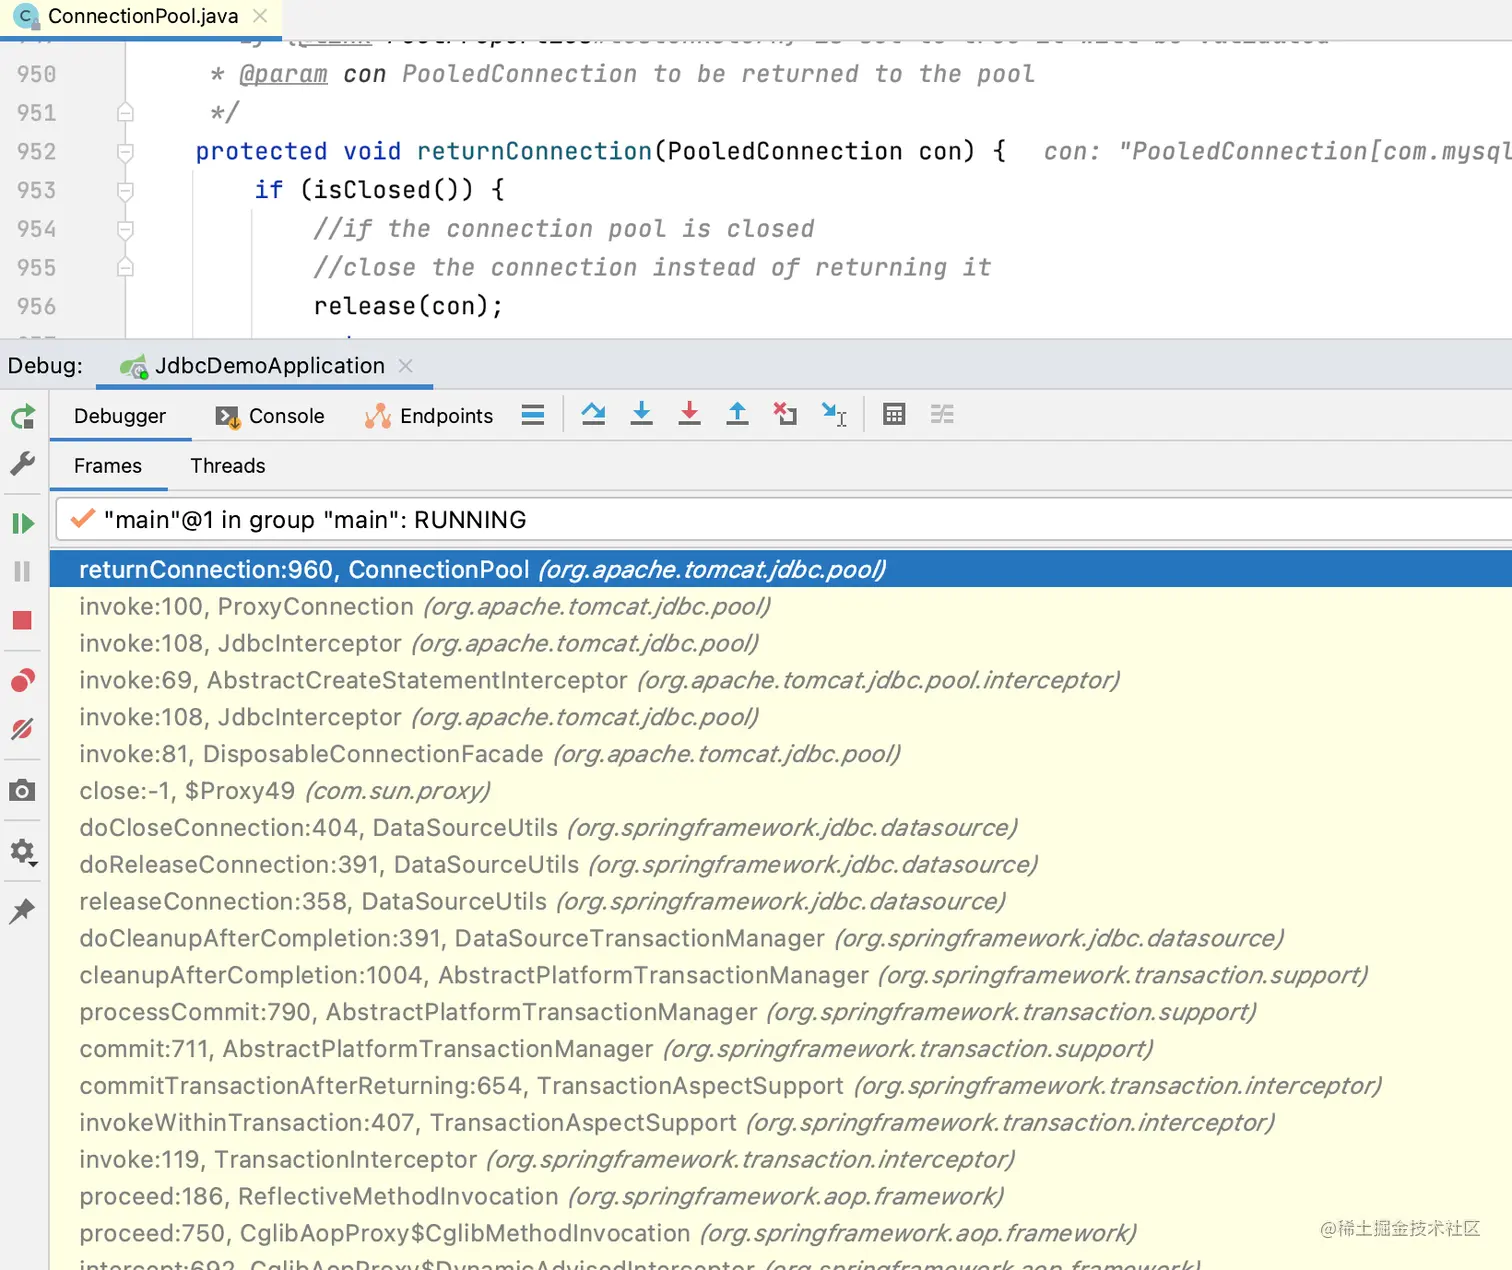The height and width of the screenshot is (1270, 1512).
Task: Drop the current frame
Action: pyautogui.click(x=785, y=414)
